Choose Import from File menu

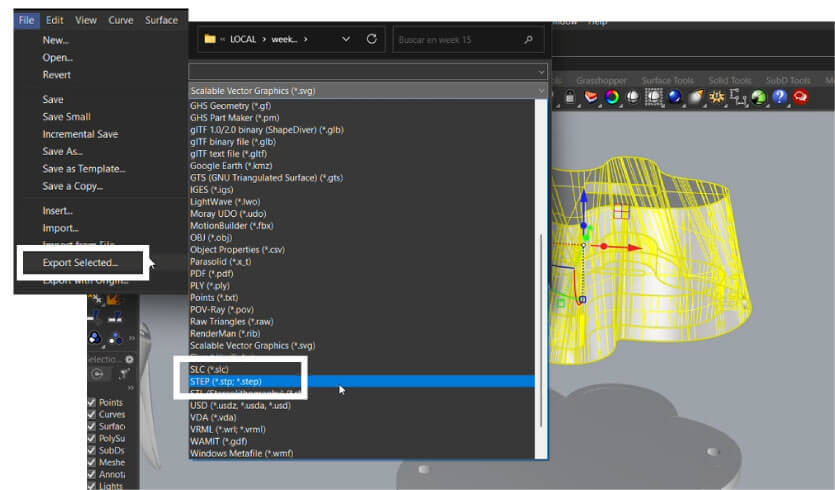[x=60, y=228]
